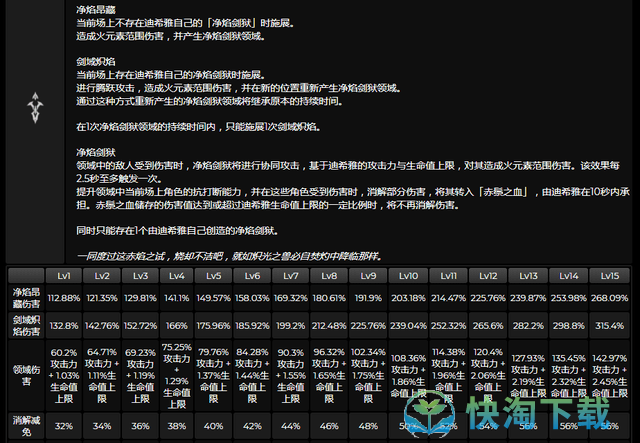The image size is (640, 443).
Task: Click the 315.4% cell in the Lv15 column
Action: [609, 325]
